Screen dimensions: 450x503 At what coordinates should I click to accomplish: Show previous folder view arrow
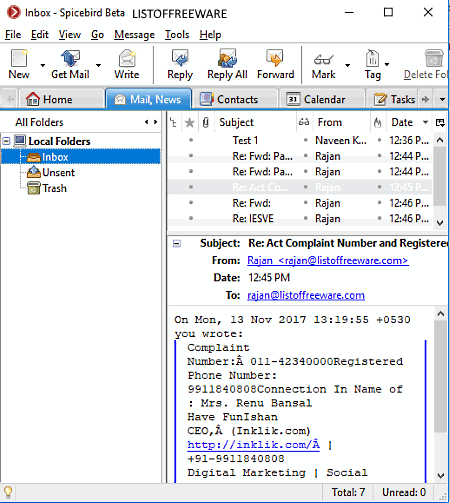click(x=147, y=122)
